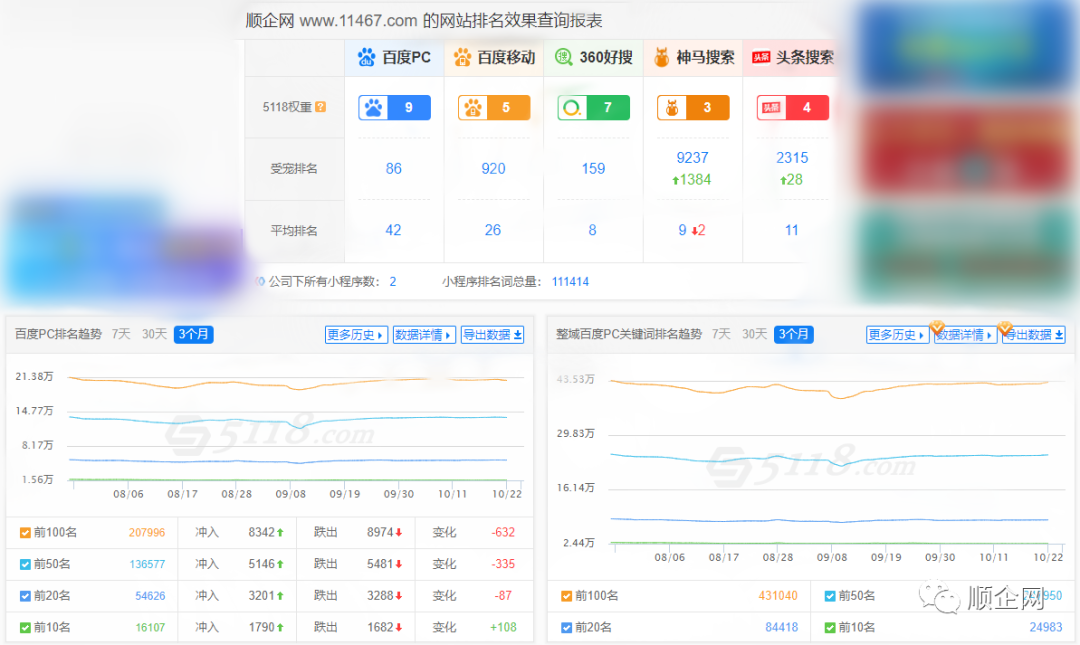Open 更多历史 in 整域百度PC关键词排名趋势 panel
This screenshot has width=1080, height=645.
click(x=897, y=335)
